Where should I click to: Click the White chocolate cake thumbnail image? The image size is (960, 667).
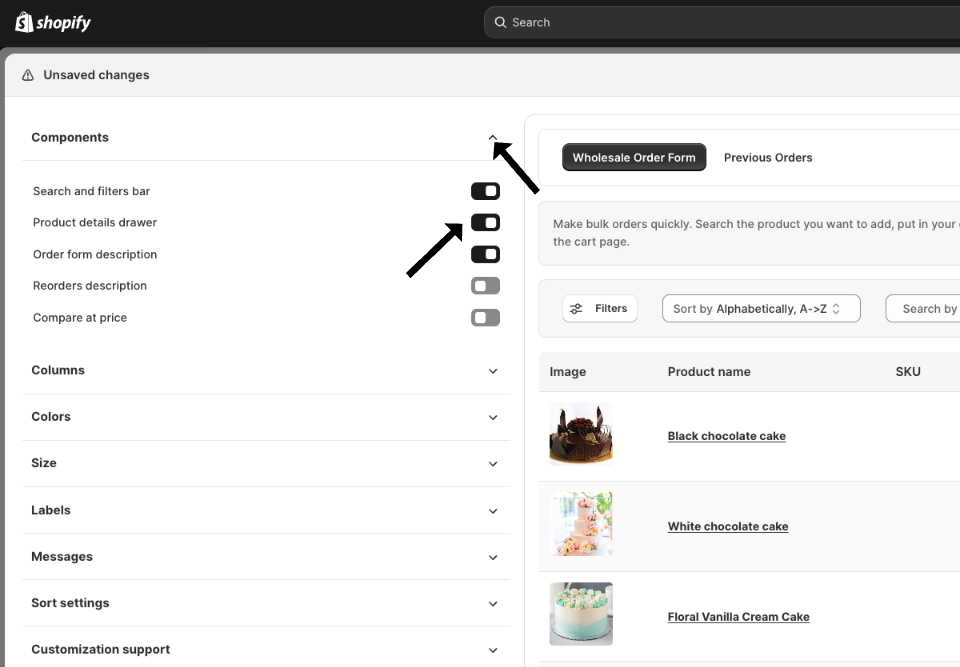[x=581, y=524]
